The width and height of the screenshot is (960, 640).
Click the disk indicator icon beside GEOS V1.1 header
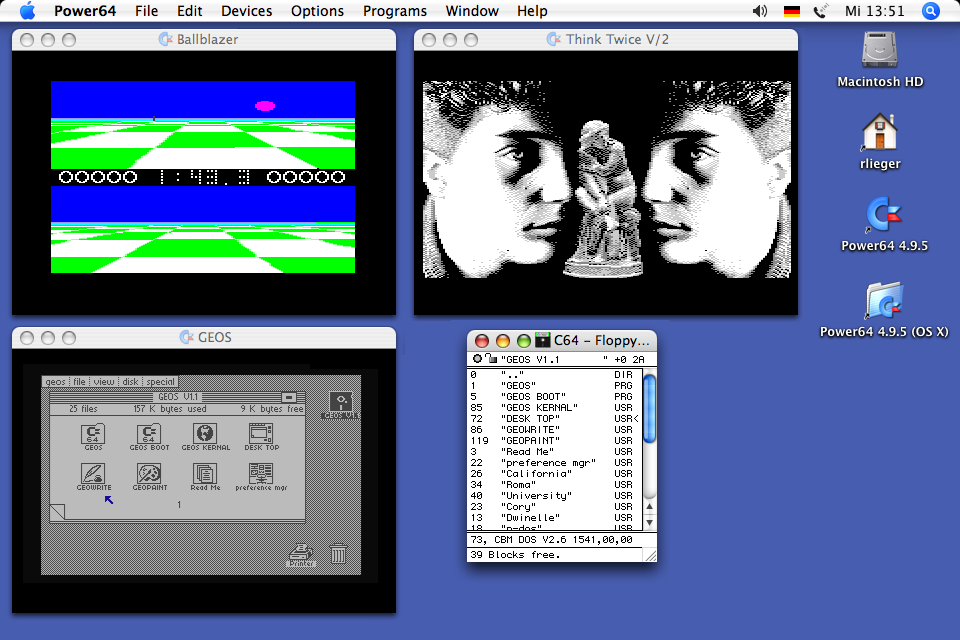[x=477, y=359]
